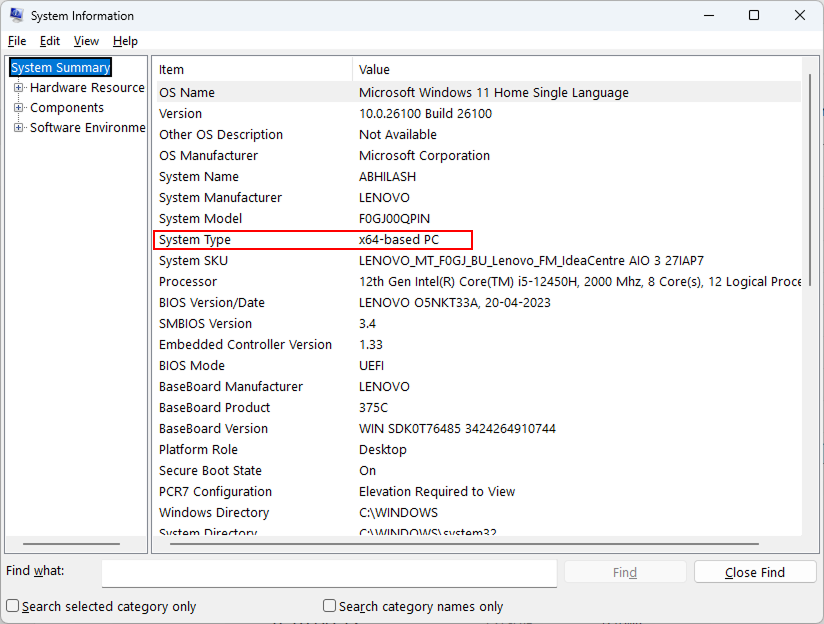Select the OS Name row
The height and width of the screenshot is (624, 824).
478,93
